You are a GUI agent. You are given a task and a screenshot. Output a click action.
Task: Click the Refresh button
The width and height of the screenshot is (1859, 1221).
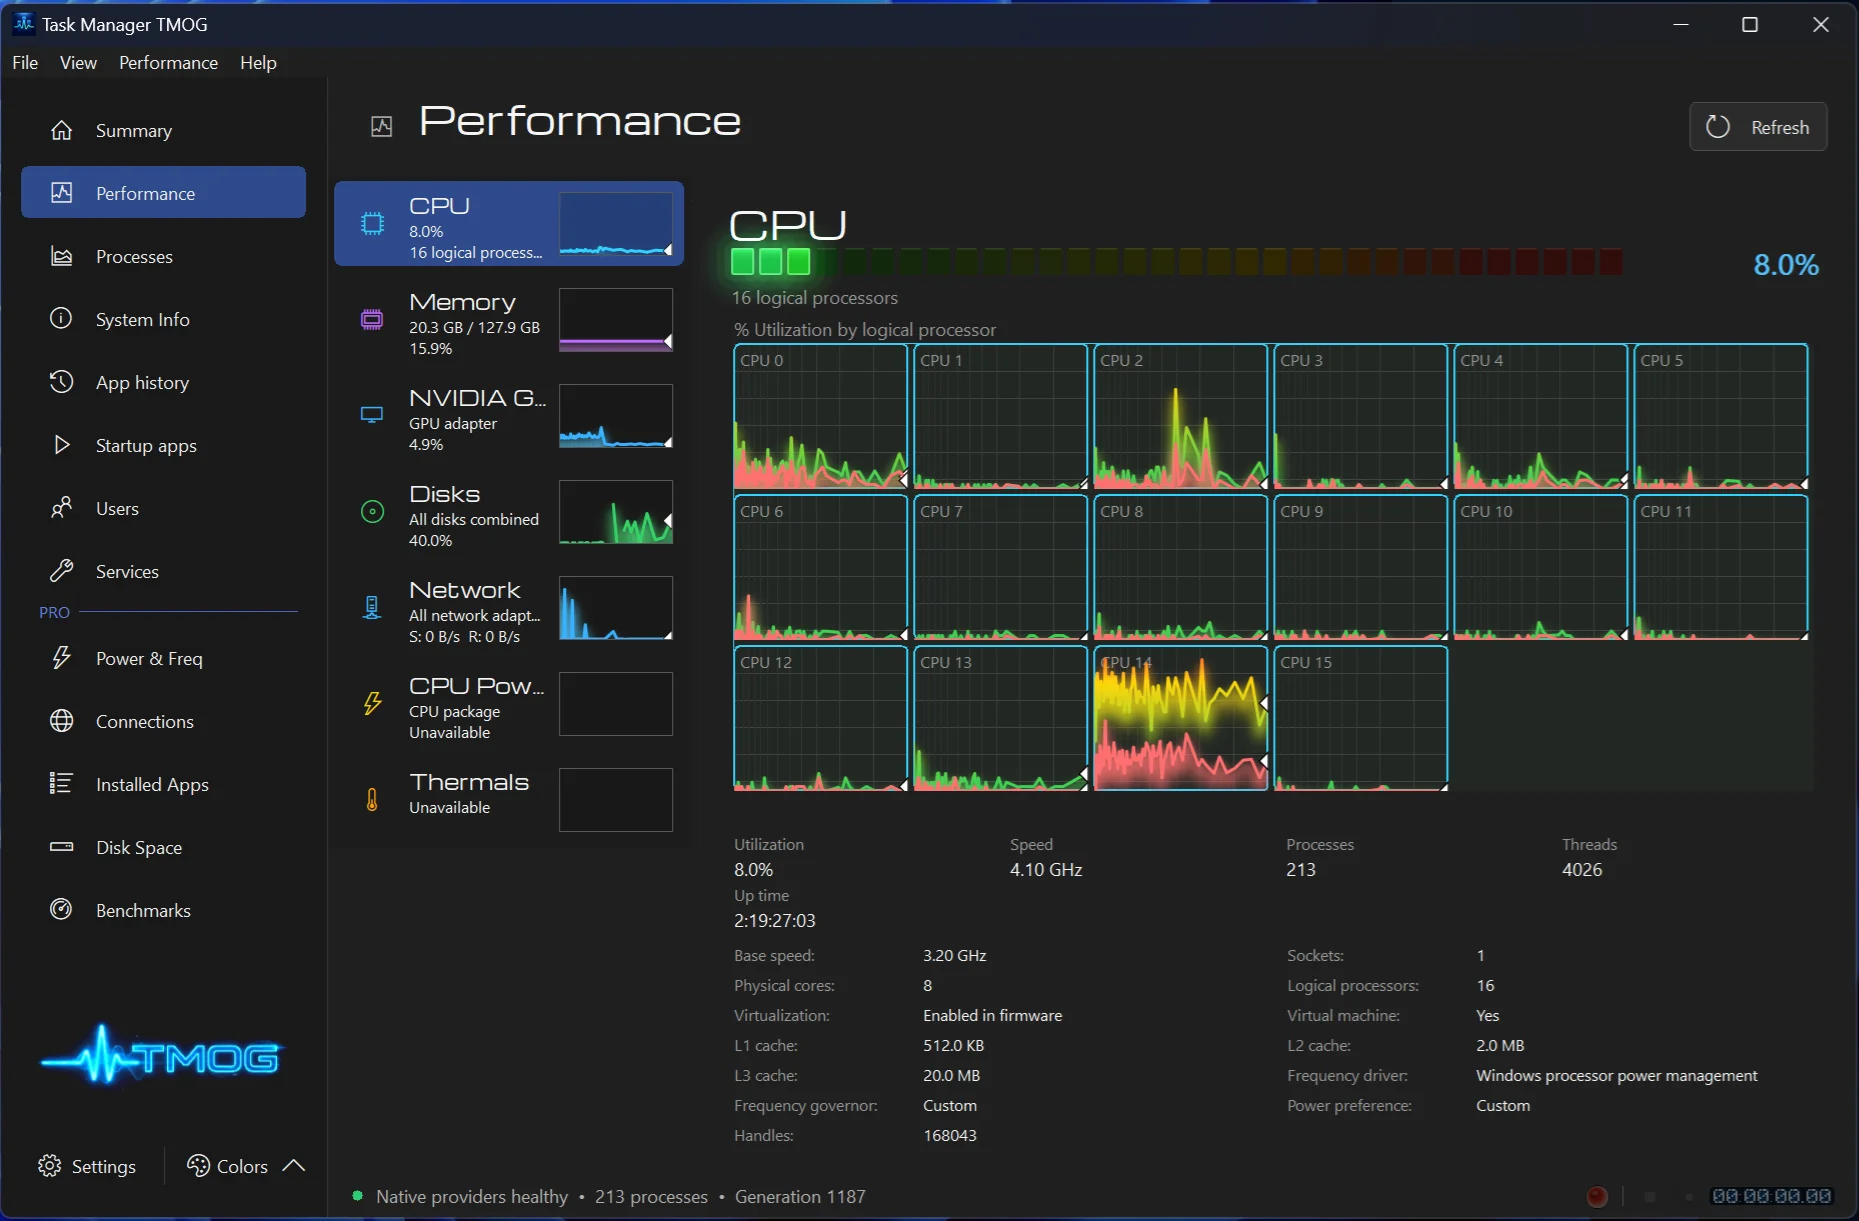coord(1758,127)
